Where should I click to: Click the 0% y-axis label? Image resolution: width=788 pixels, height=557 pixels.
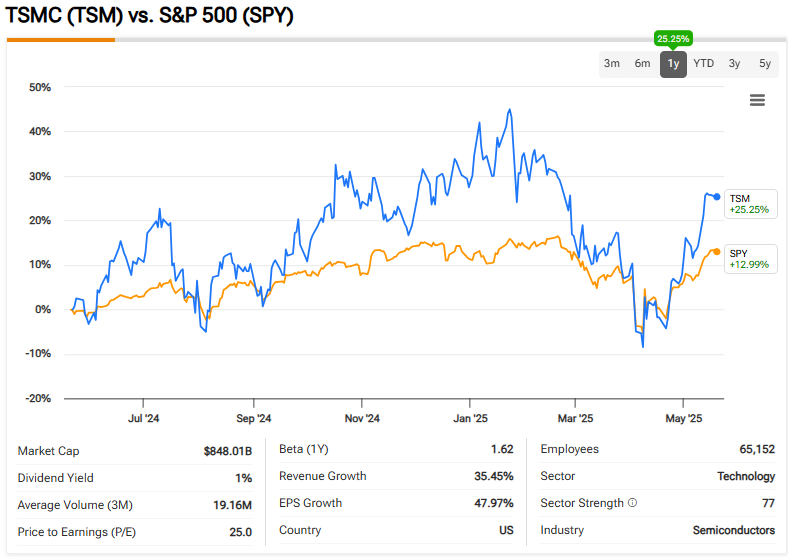(43, 310)
